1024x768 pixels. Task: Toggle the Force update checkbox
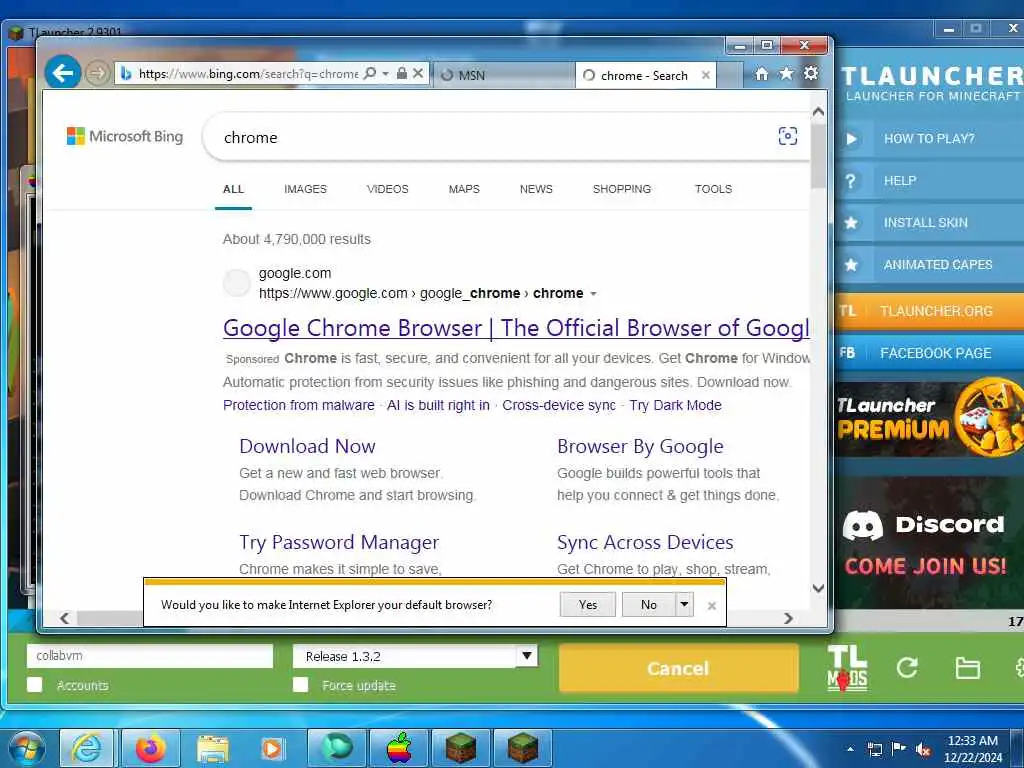(300, 684)
